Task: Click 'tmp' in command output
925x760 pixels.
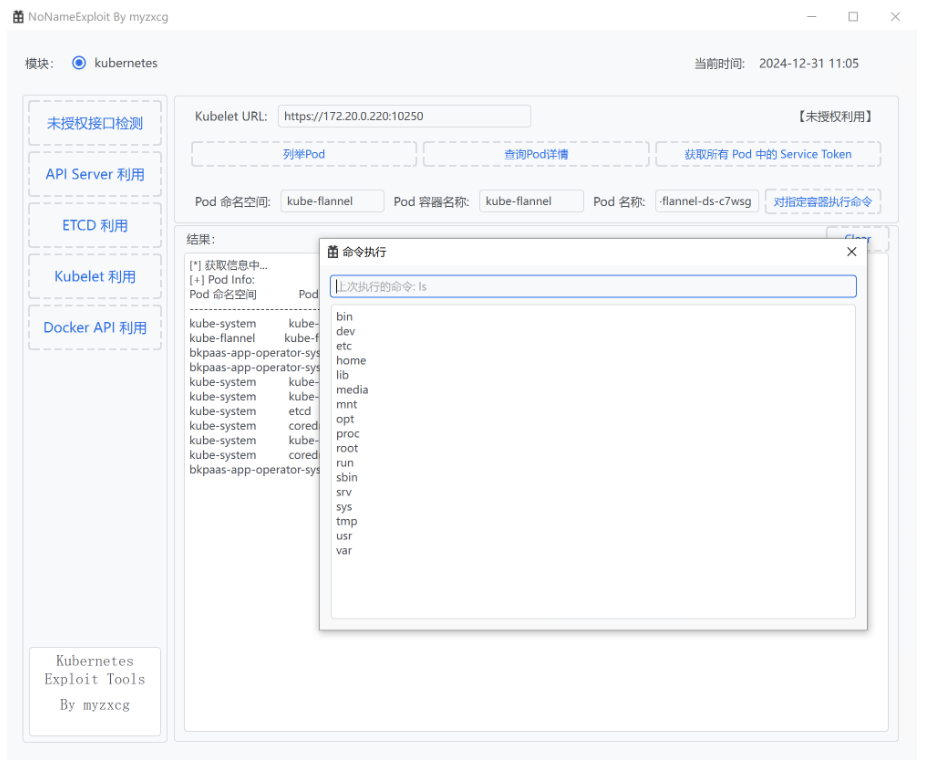Action: [346, 521]
